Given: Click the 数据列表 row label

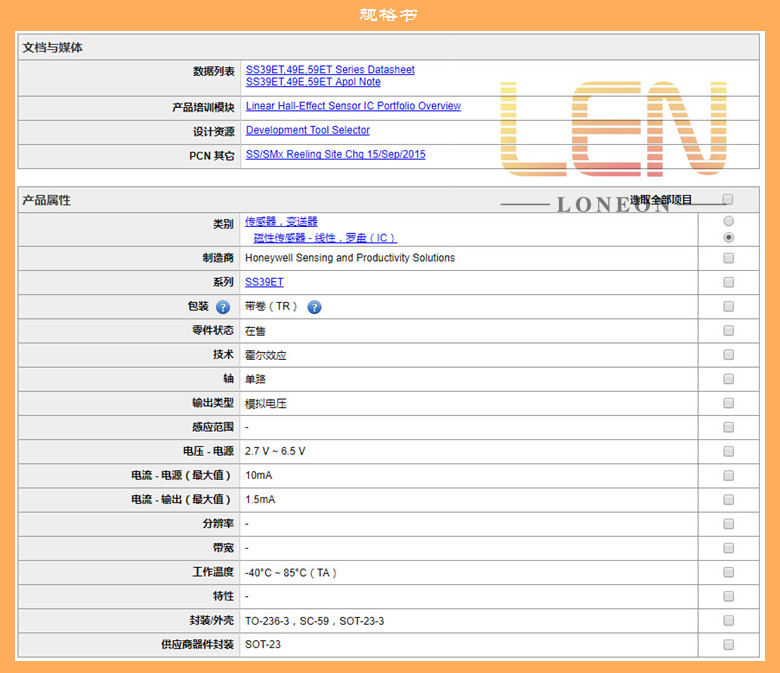Looking at the screenshot, I should (213, 72).
